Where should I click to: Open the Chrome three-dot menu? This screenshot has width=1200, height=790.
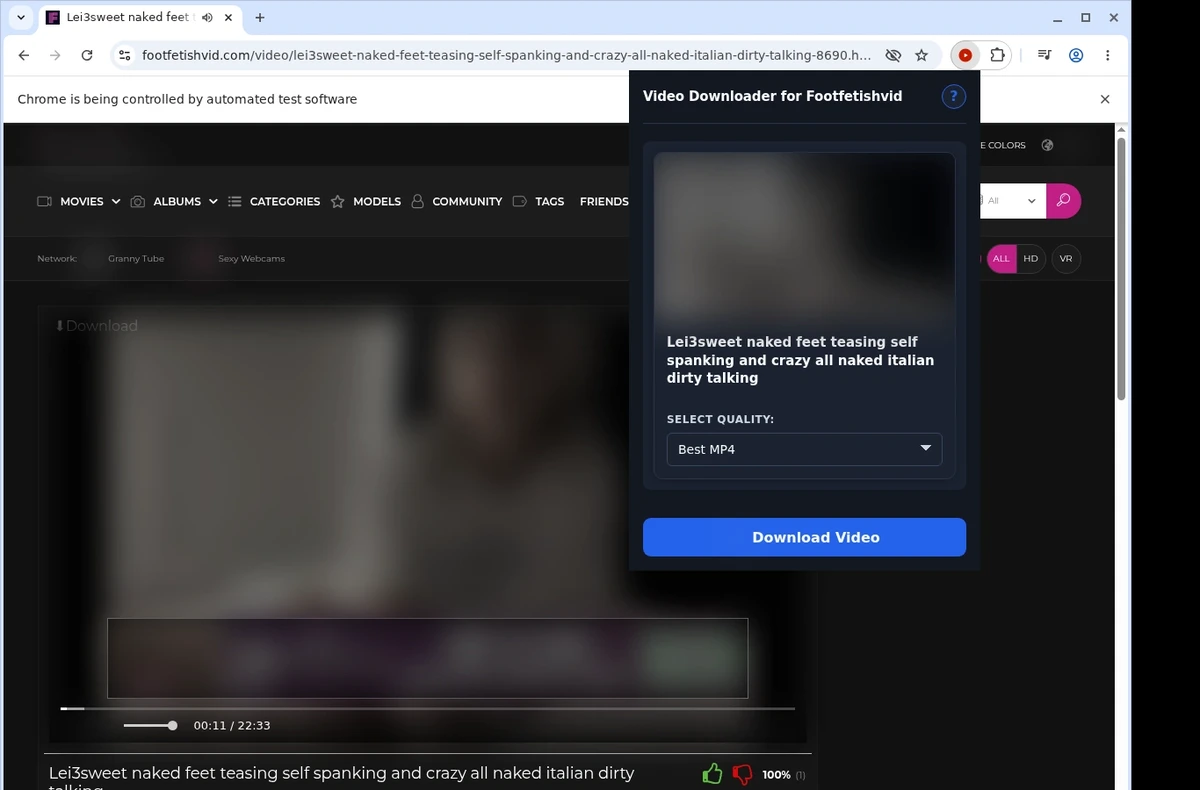click(x=1108, y=56)
